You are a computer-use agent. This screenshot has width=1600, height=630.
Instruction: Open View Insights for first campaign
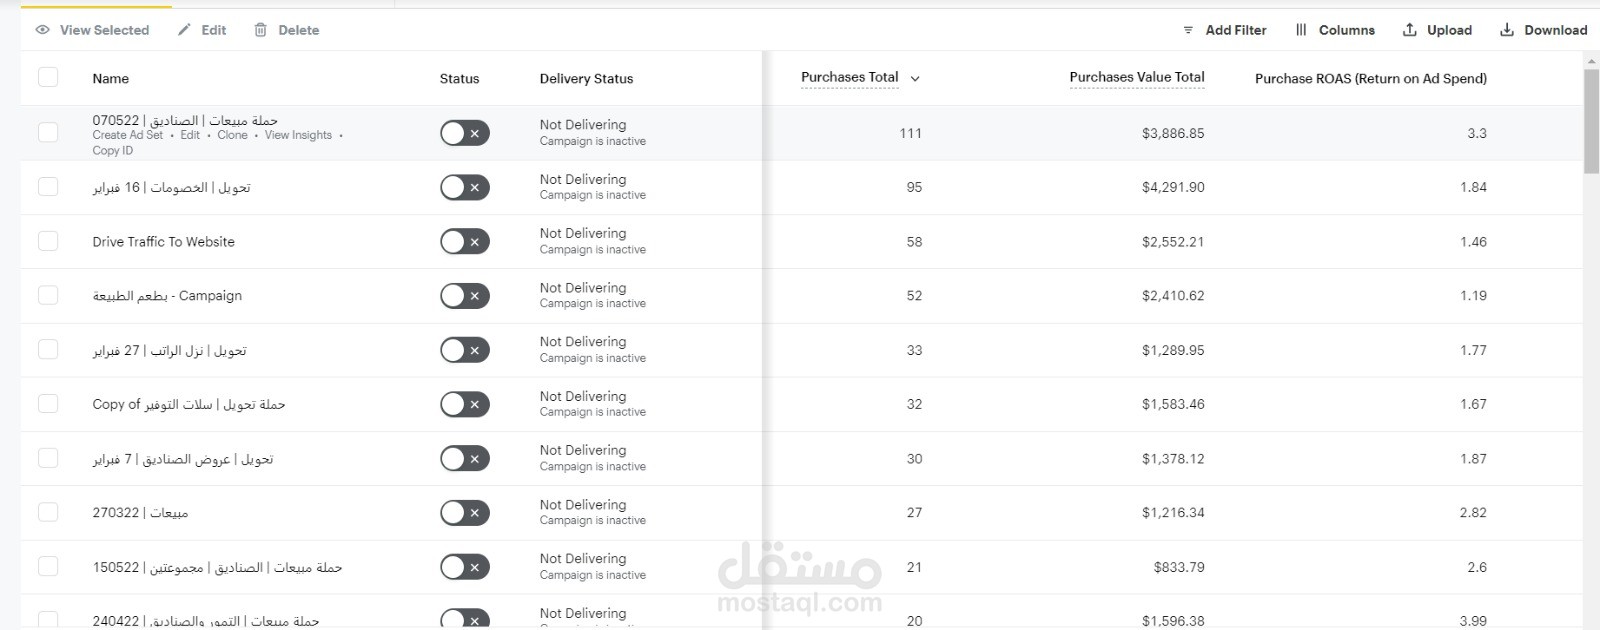pos(298,135)
